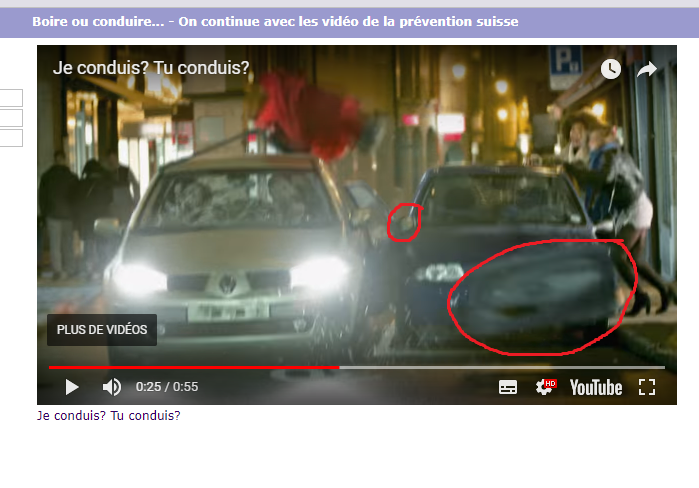Screen dimensions: 699x488
Task: Seek to the gray unplayed part of the bar
Action: (500, 367)
